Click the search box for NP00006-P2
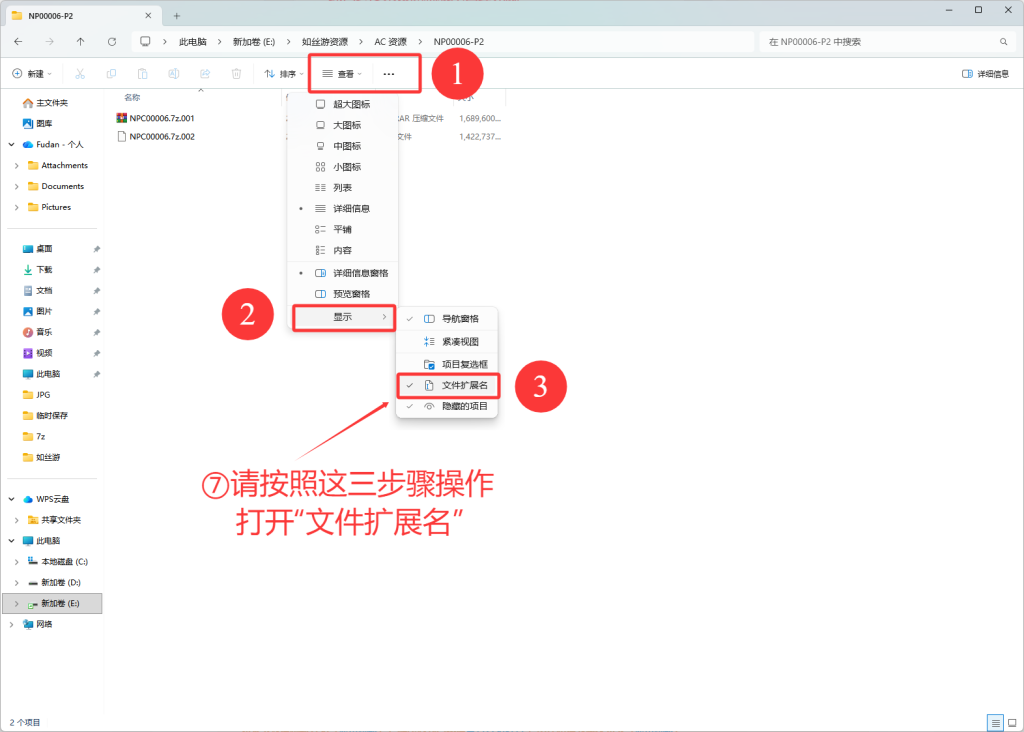Image resolution: width=1024 pixels, height=732 pixels. point(880,42)
